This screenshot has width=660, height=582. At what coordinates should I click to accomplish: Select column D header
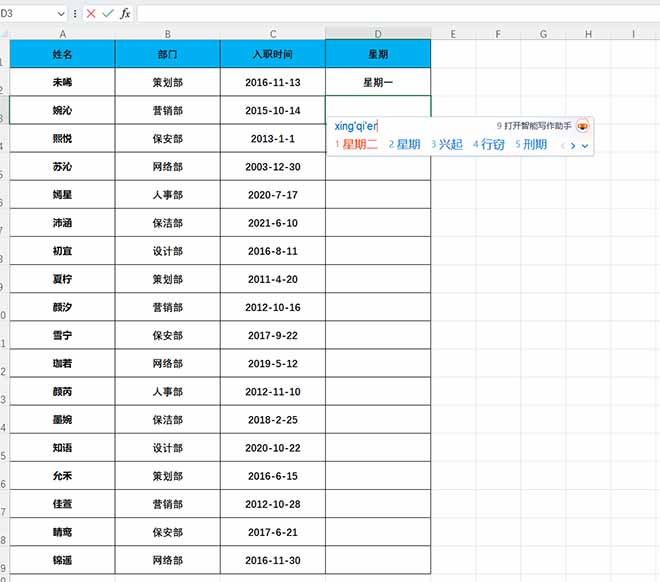[378, 34]
